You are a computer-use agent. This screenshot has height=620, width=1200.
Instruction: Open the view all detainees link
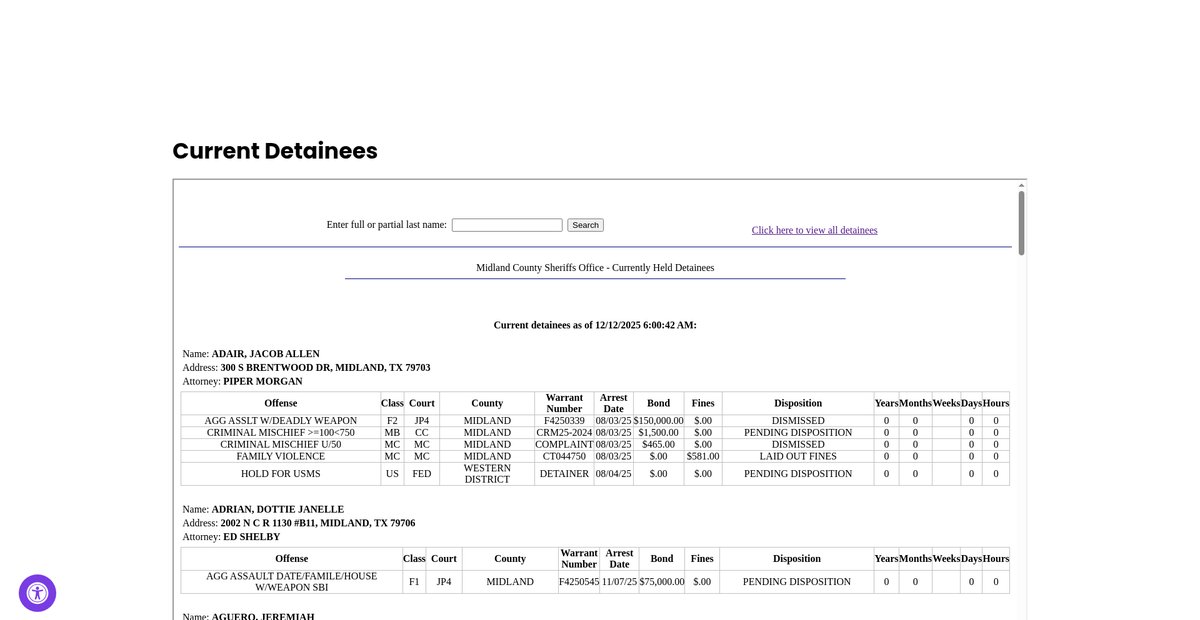point(814,230)
